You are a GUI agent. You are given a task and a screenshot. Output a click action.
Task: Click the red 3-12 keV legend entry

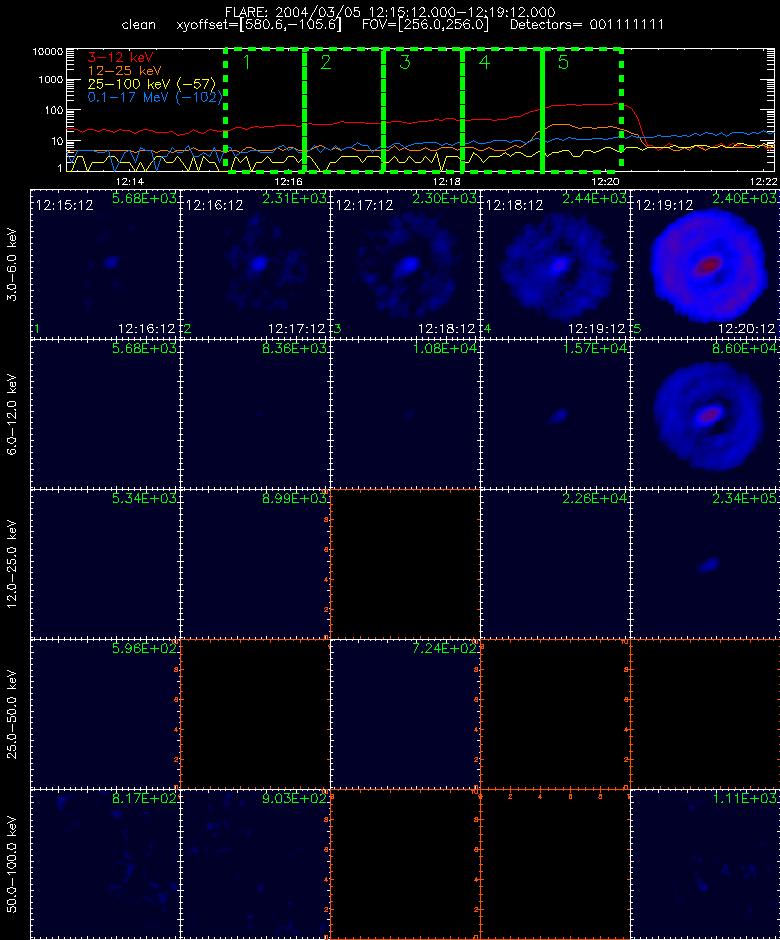coord(121,58)
